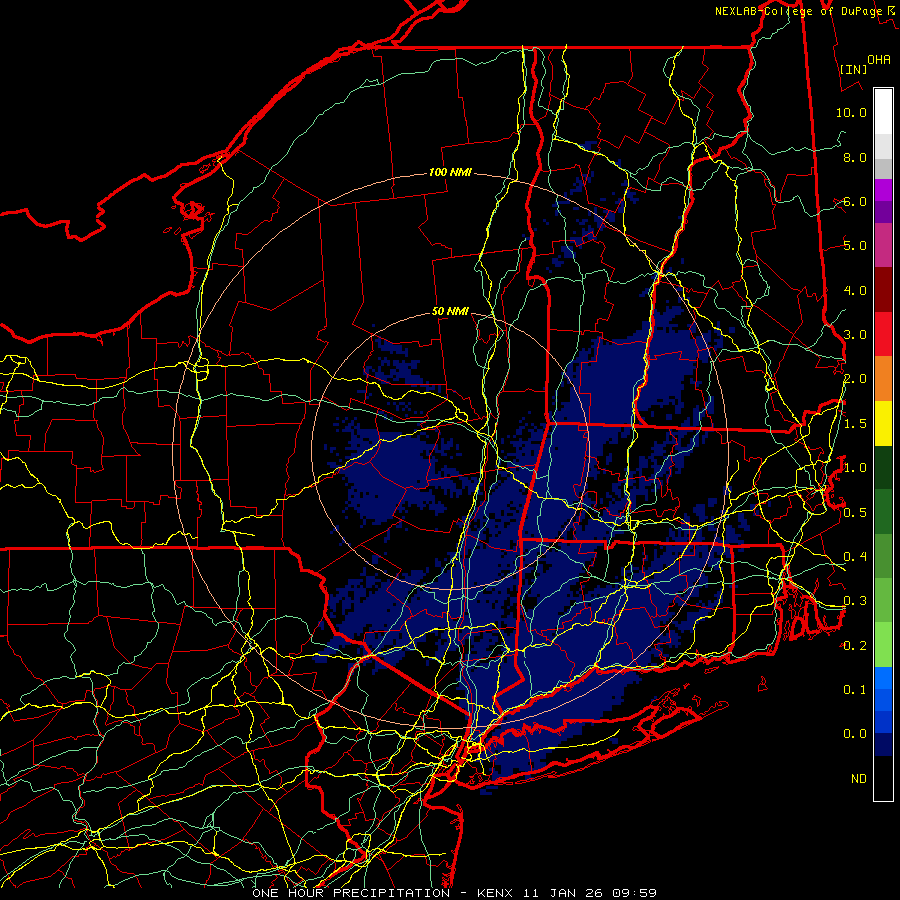
Task: Click the KENX station identifier in caption
Action: pos(496,893)
